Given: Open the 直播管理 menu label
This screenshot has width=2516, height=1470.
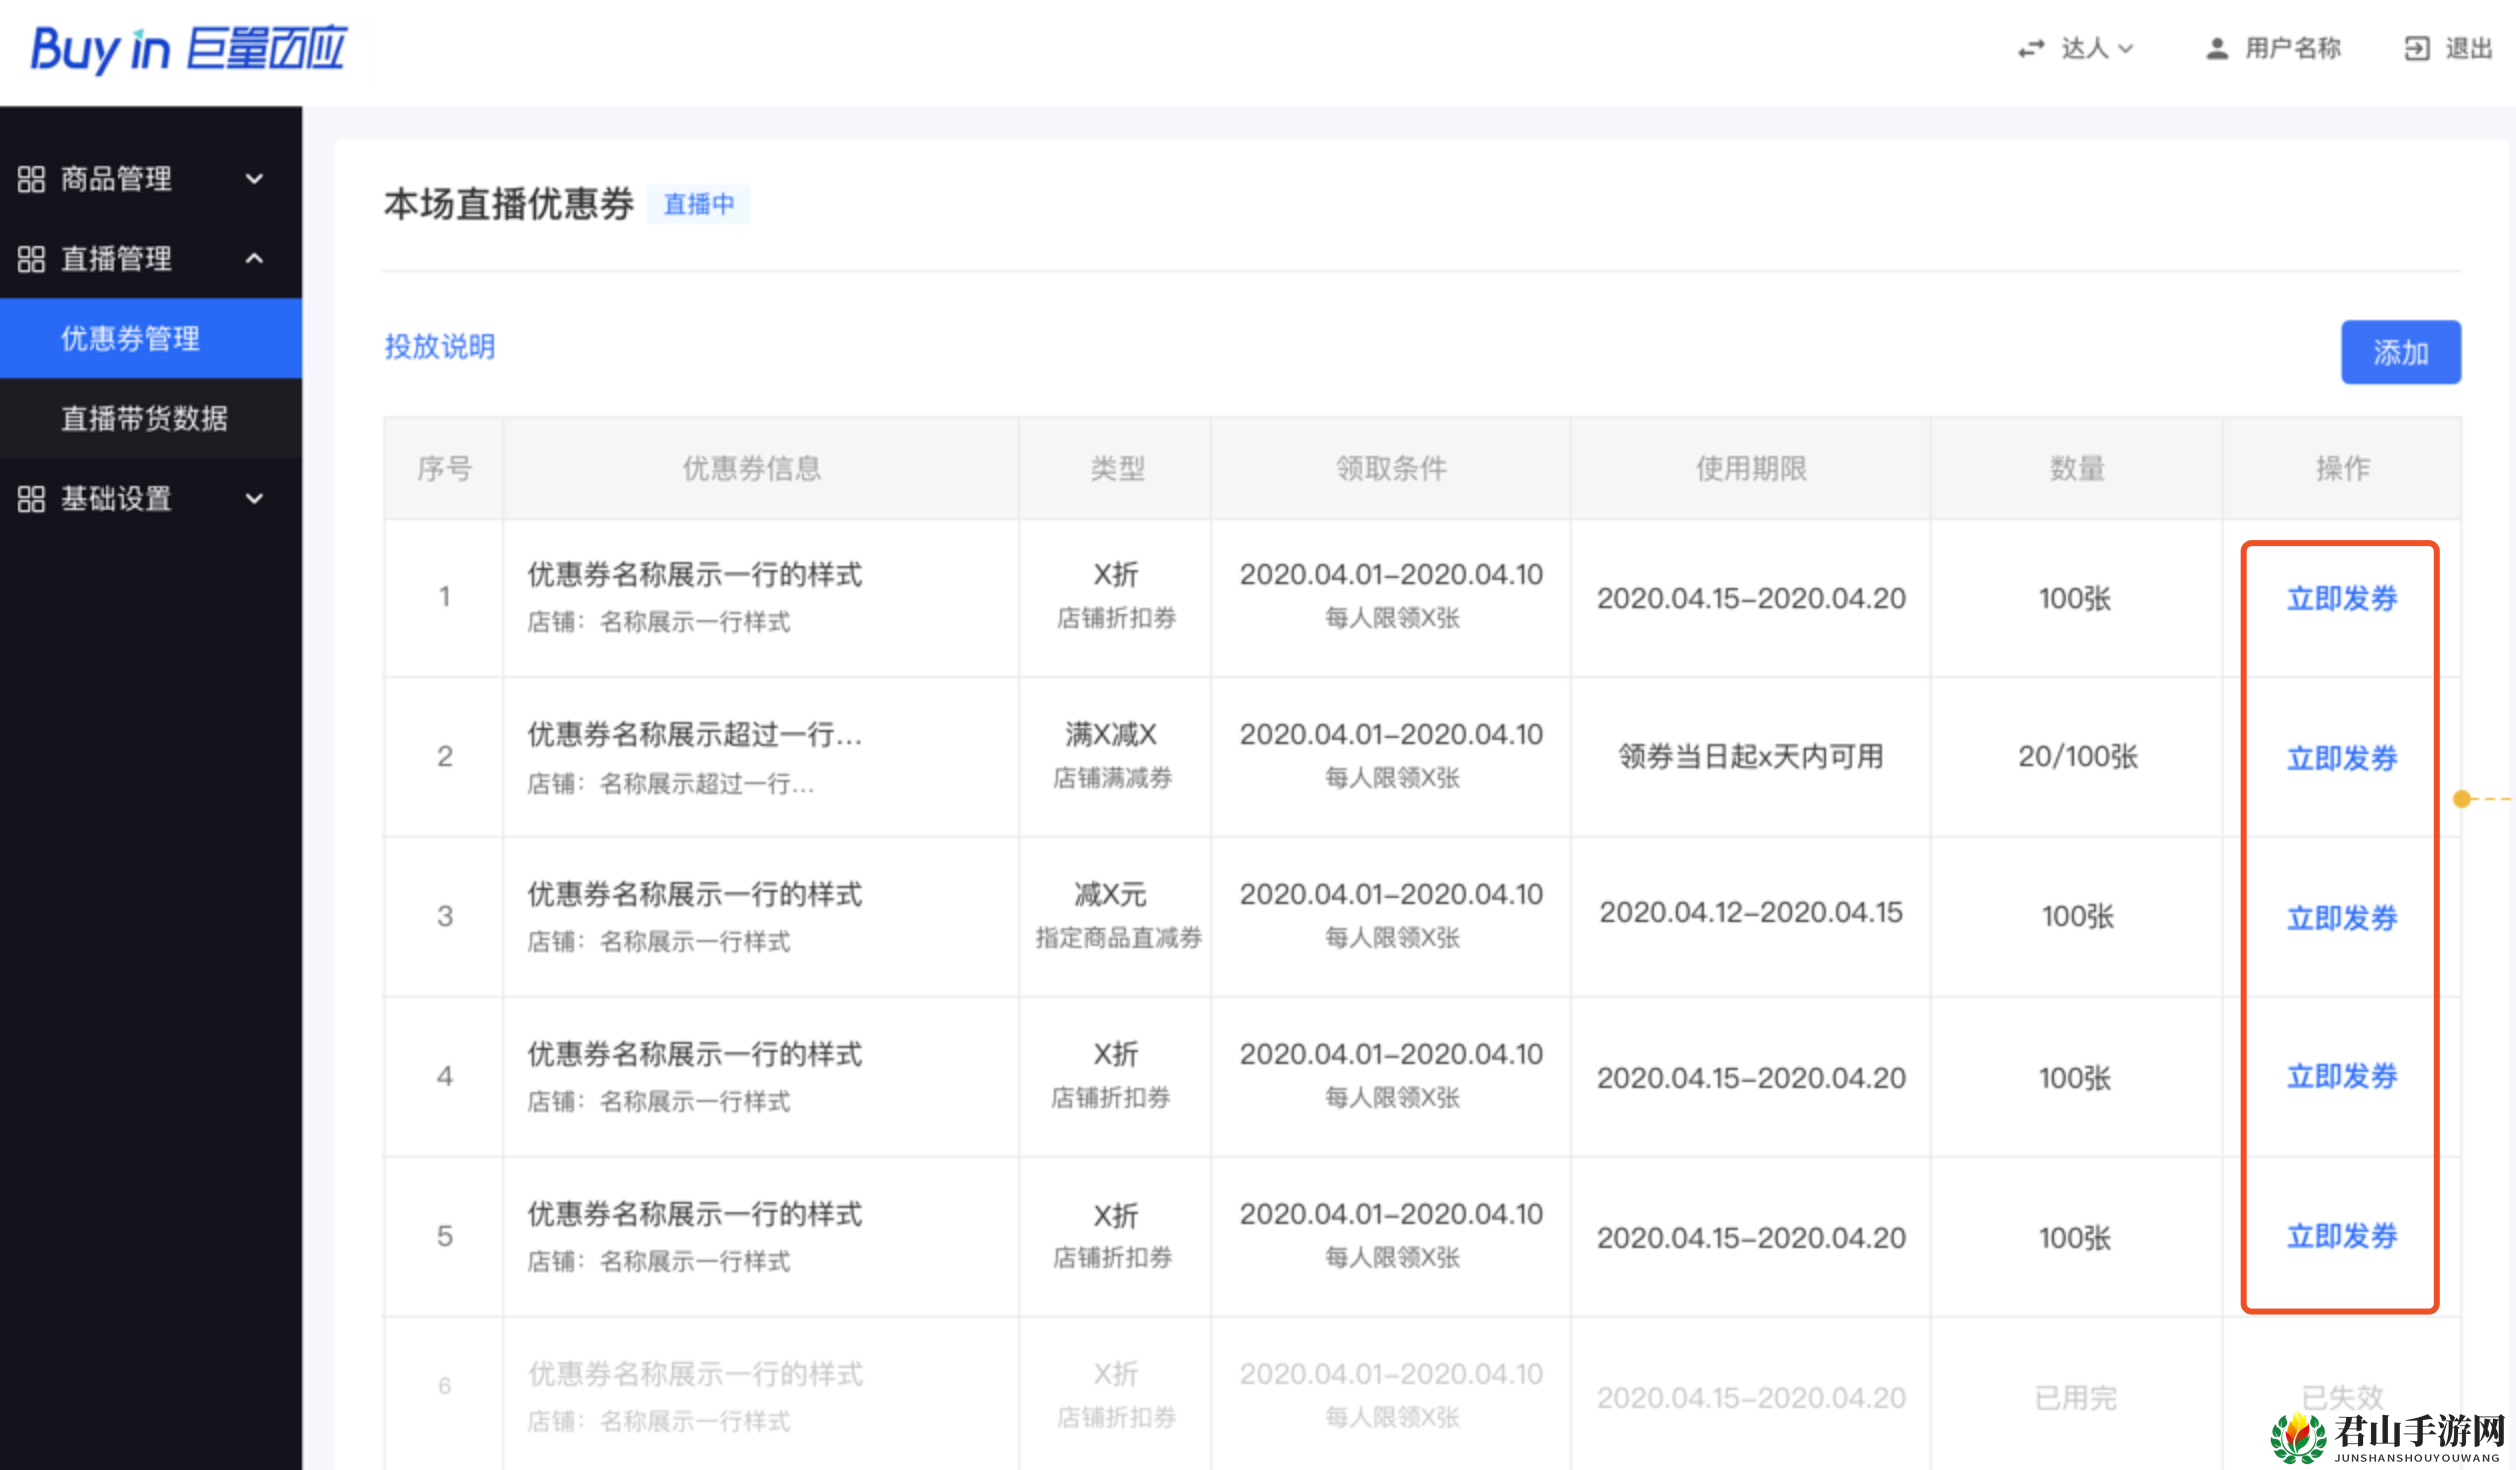Looking at the screenshot, I should coord(116,259).
